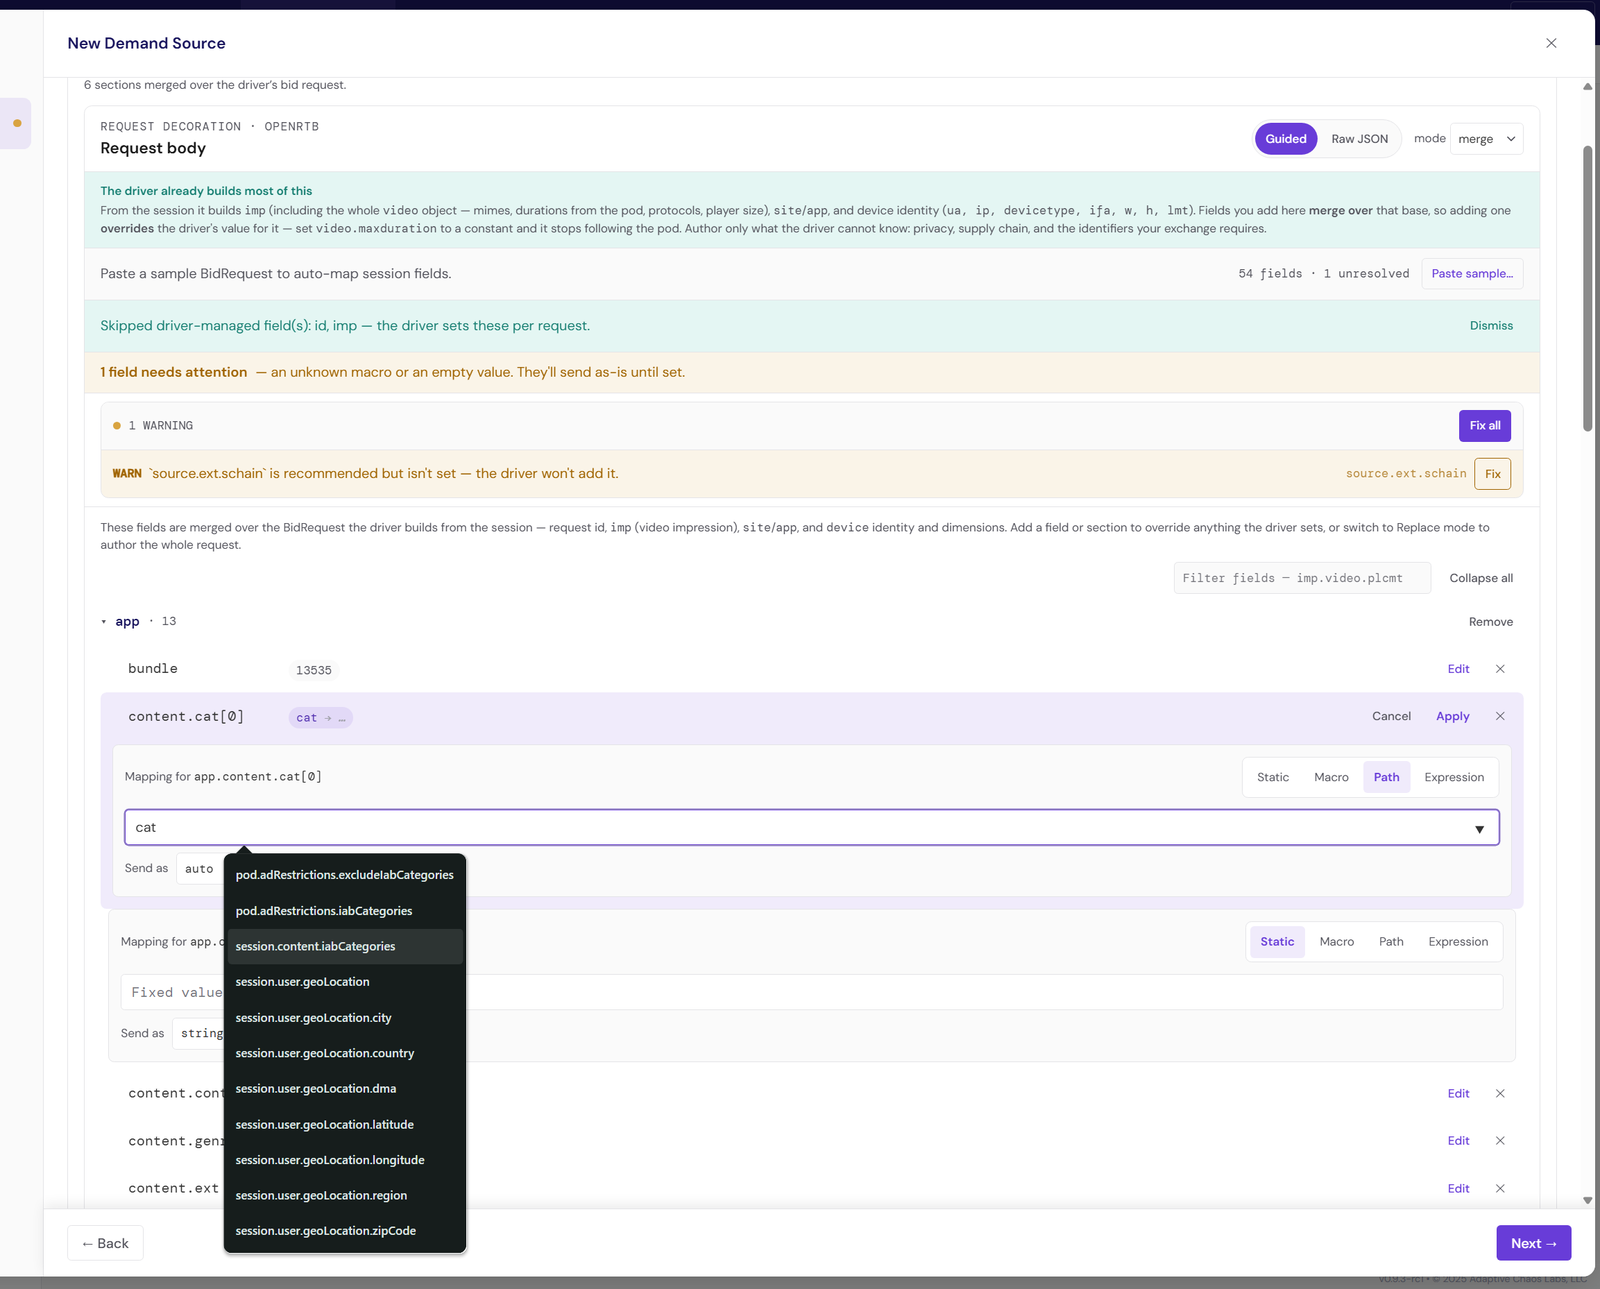
Task: Dismiss the skipped fields notice
Action: coord(1491,326)
